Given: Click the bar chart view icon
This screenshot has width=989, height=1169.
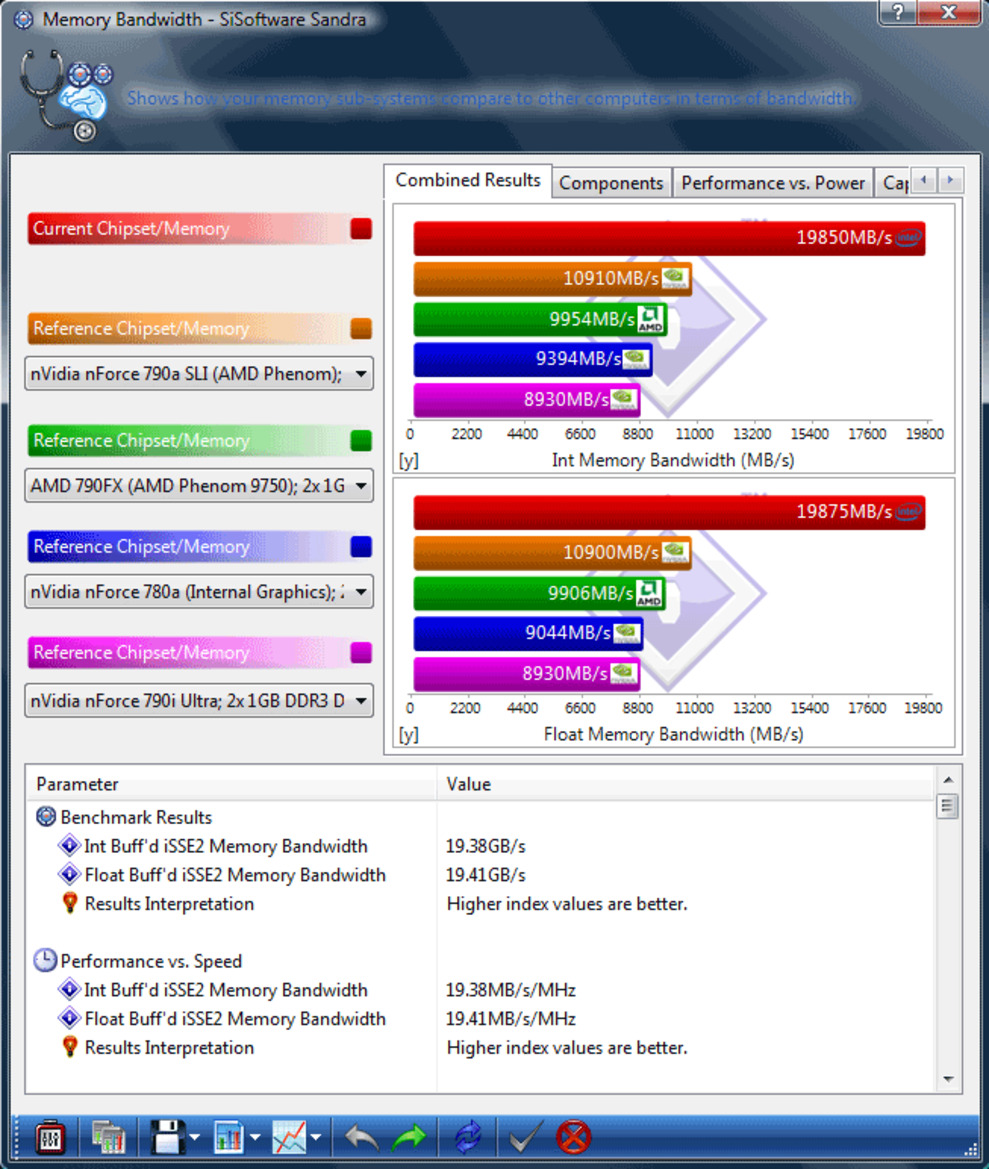Looking at the screenshot, I should tap(229, 1138).
